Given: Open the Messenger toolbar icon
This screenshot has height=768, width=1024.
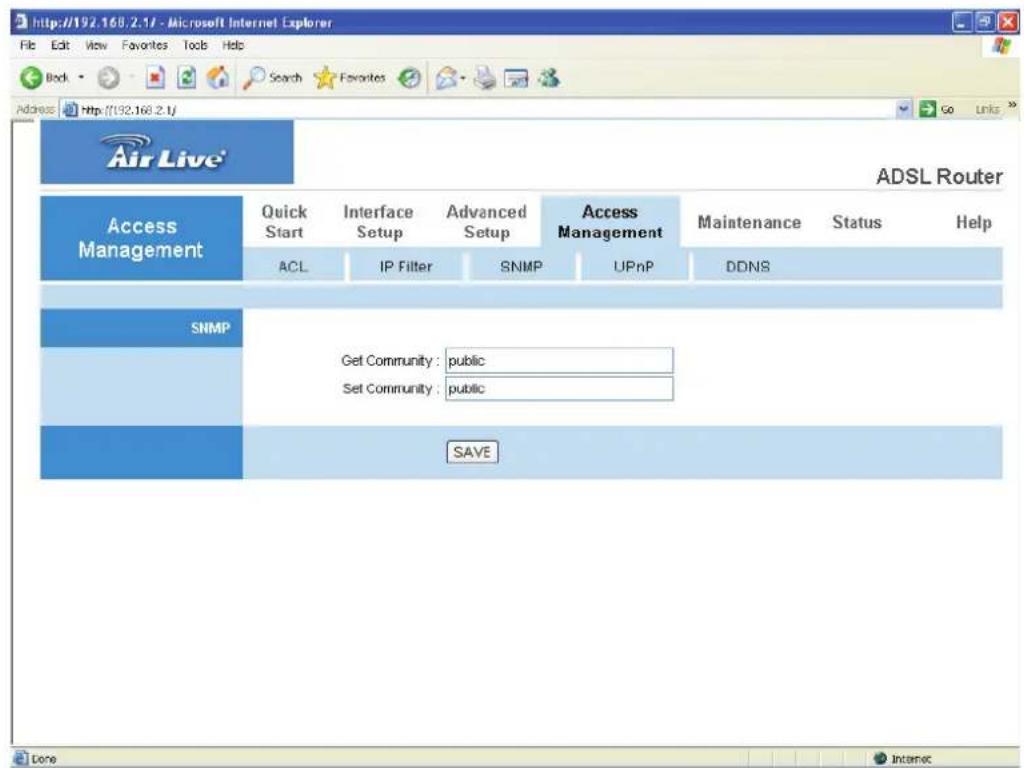Looking at the screenshot, I should point(549,78).
